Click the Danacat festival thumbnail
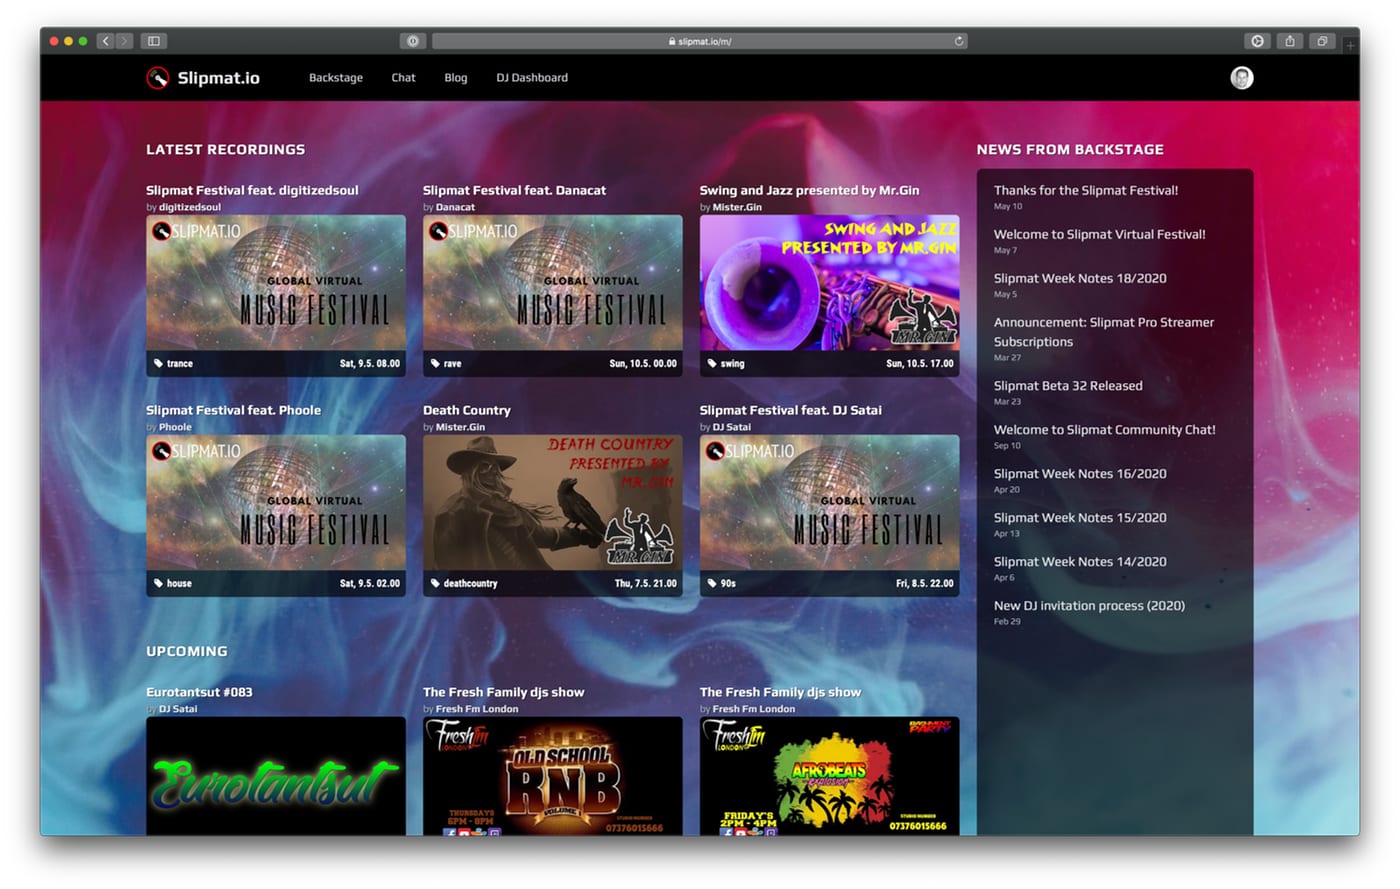 [553, 283]
